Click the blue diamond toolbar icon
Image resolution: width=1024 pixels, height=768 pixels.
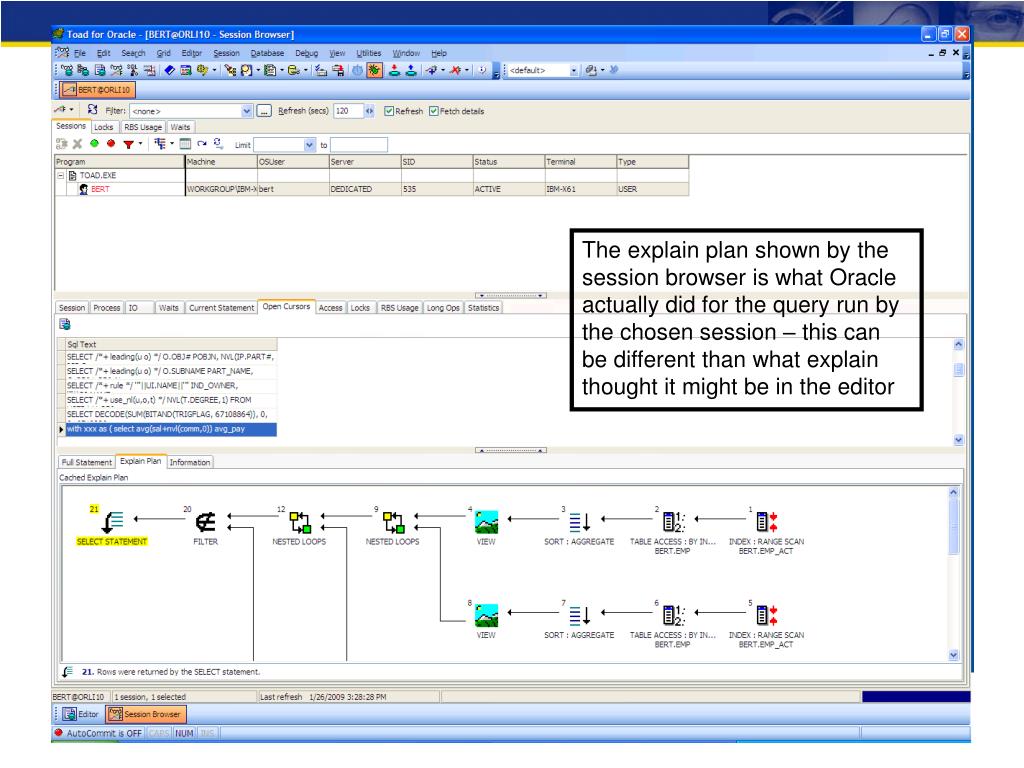[169, 70]
